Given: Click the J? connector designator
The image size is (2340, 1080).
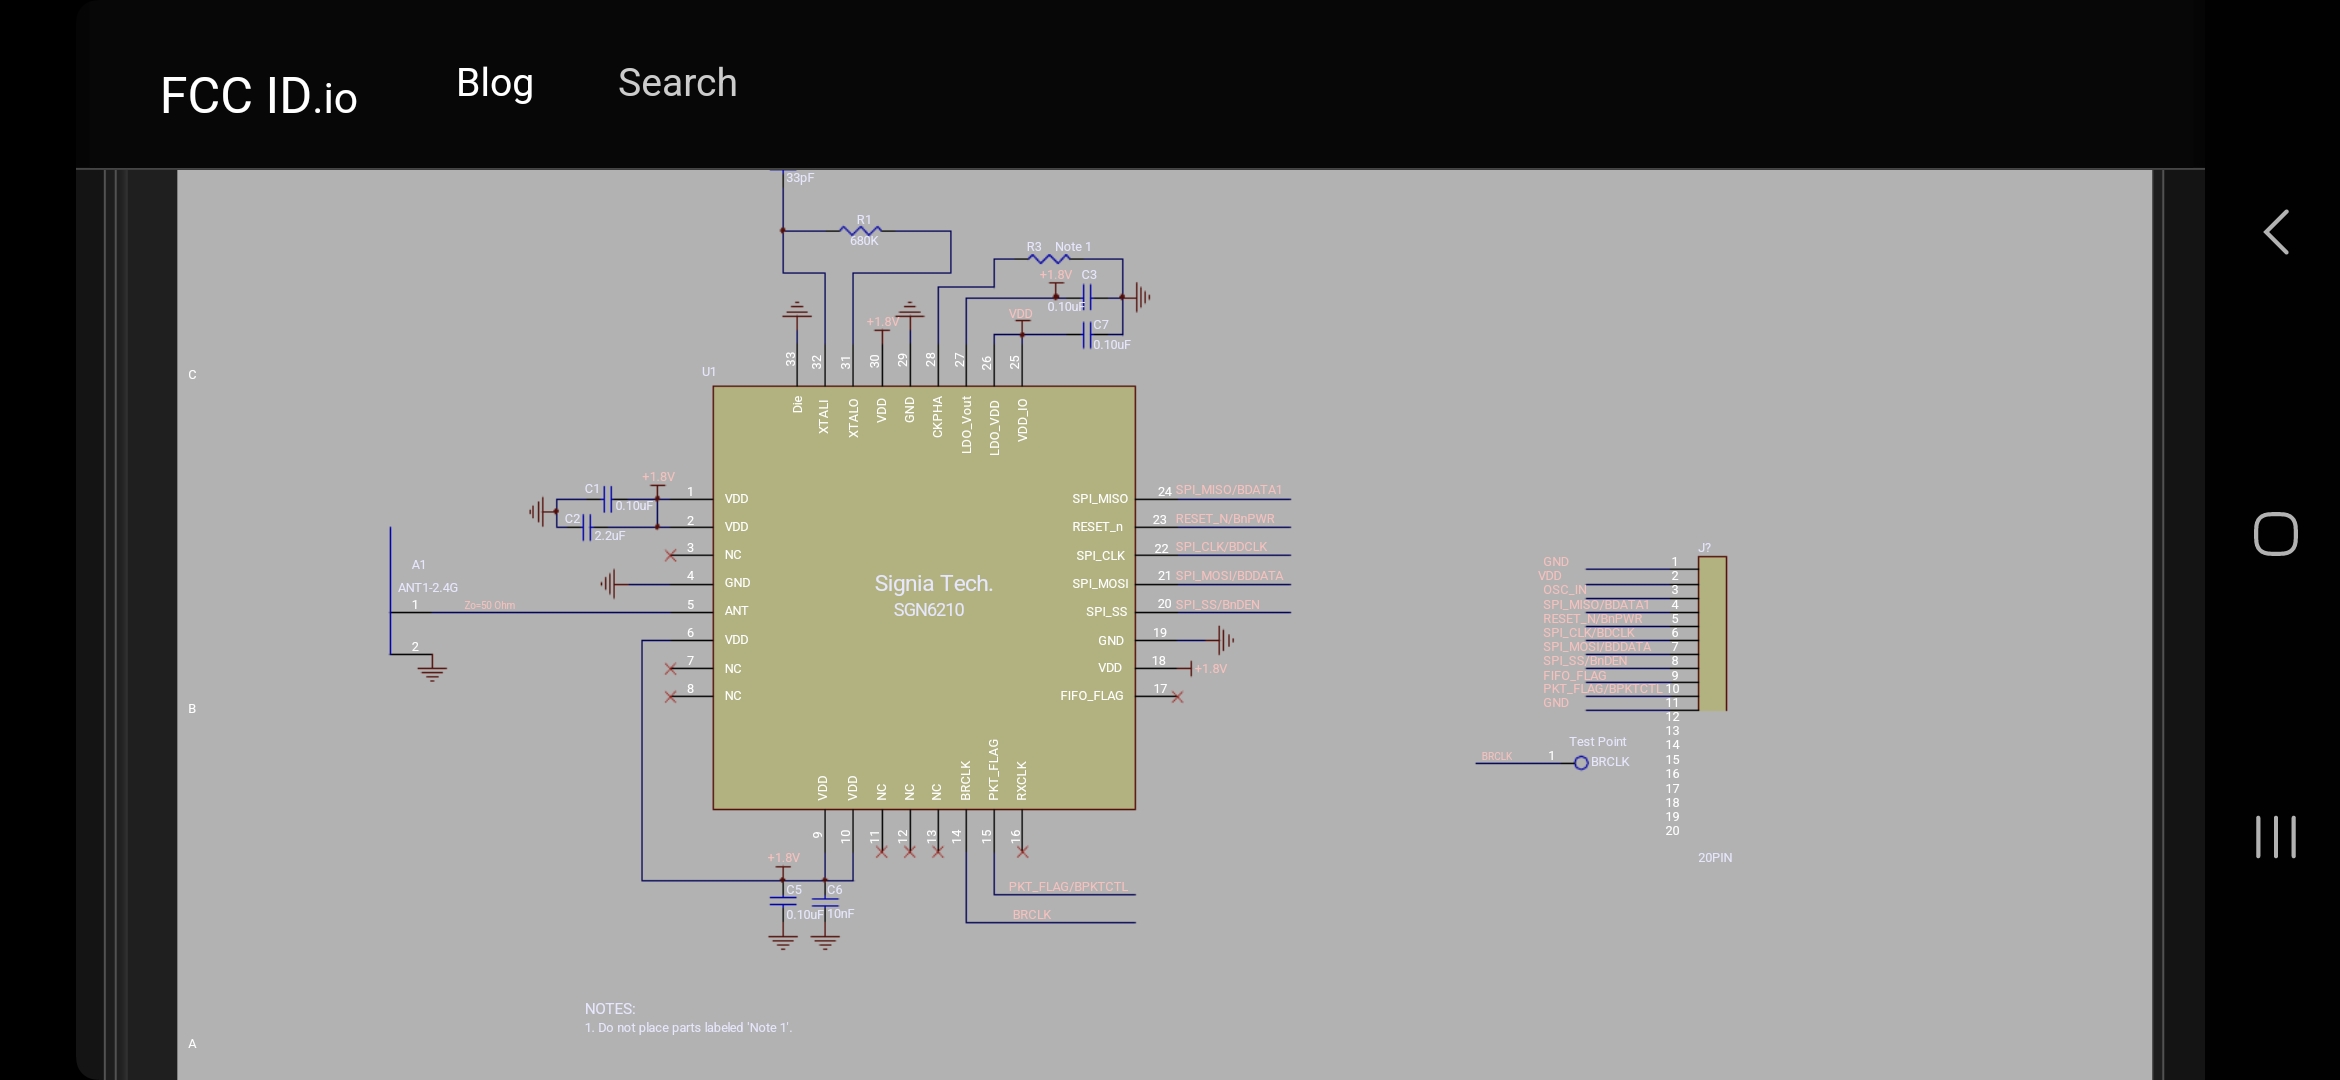Looking at the screenshot, I should point(1705,548).
